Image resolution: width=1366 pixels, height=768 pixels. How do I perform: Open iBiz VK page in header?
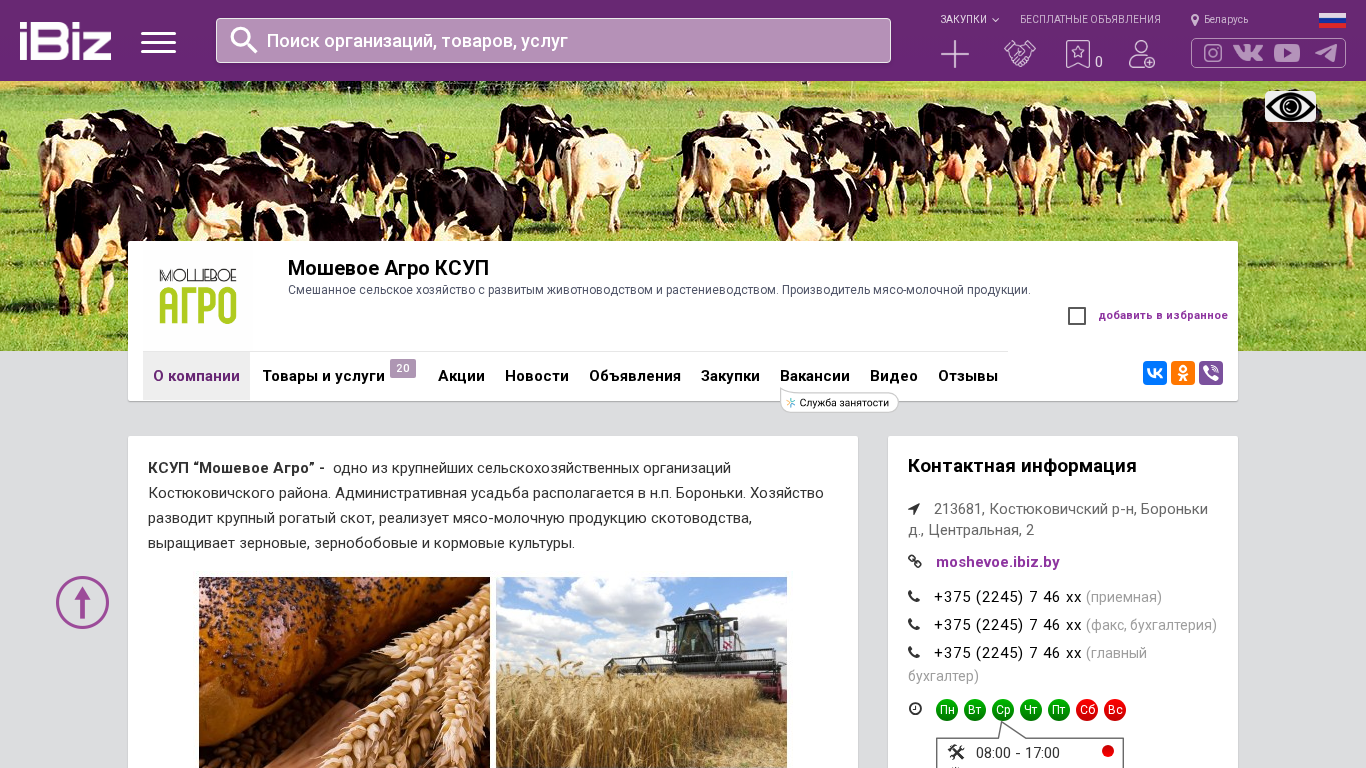1248,53
